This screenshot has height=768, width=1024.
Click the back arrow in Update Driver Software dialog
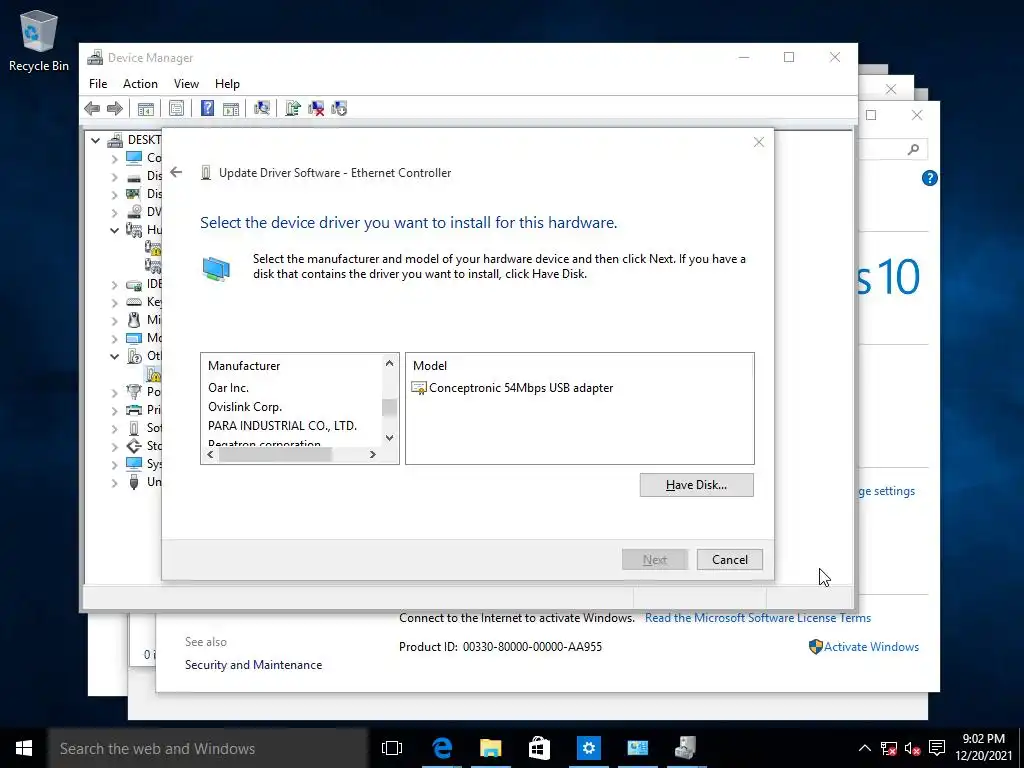coord(176,172)
